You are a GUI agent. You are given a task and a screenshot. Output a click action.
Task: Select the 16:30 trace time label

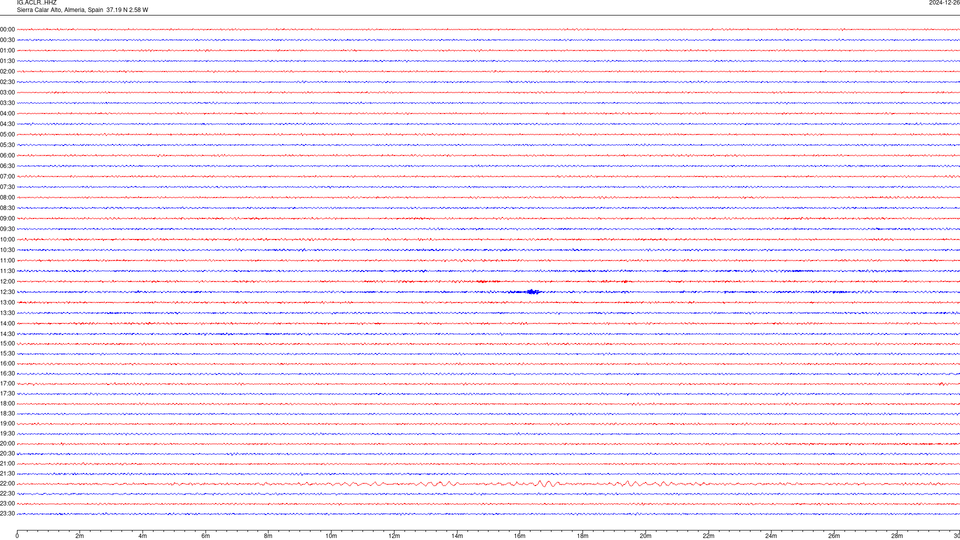[x=7, y=373]
